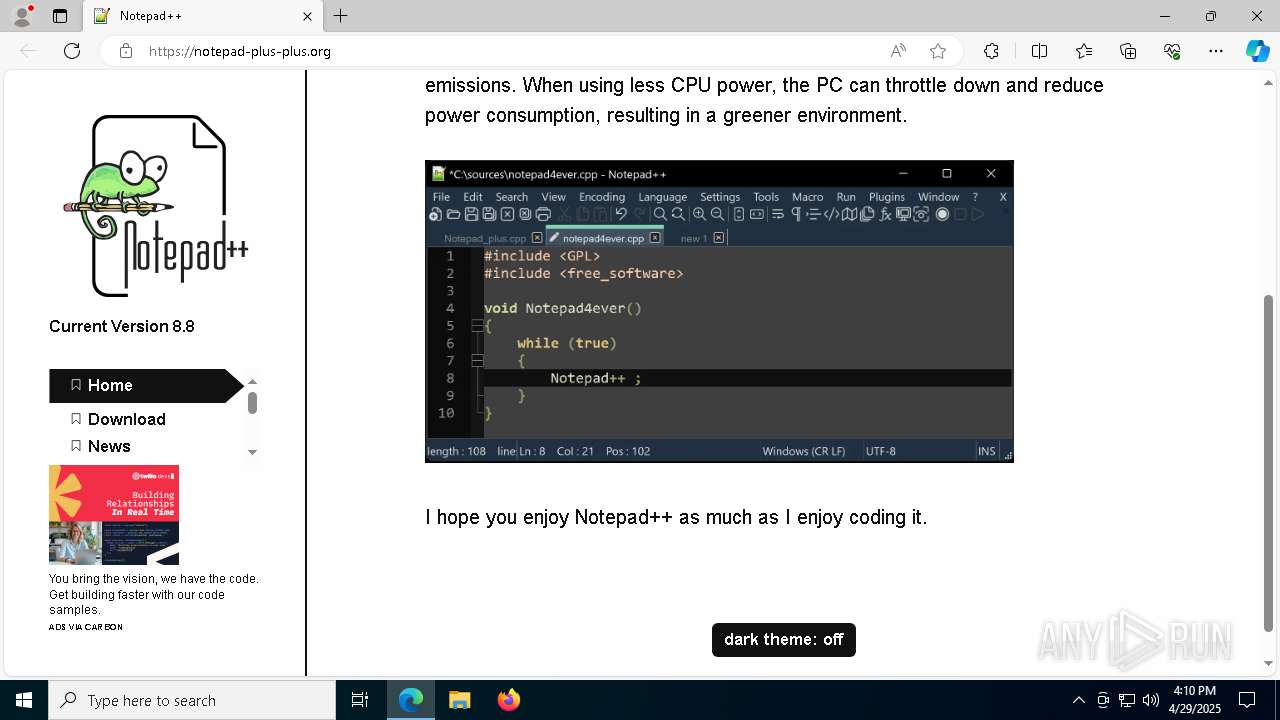Launch the Copilot sidebar
The image size is (1280, 720).
(x=1257, y=51)
